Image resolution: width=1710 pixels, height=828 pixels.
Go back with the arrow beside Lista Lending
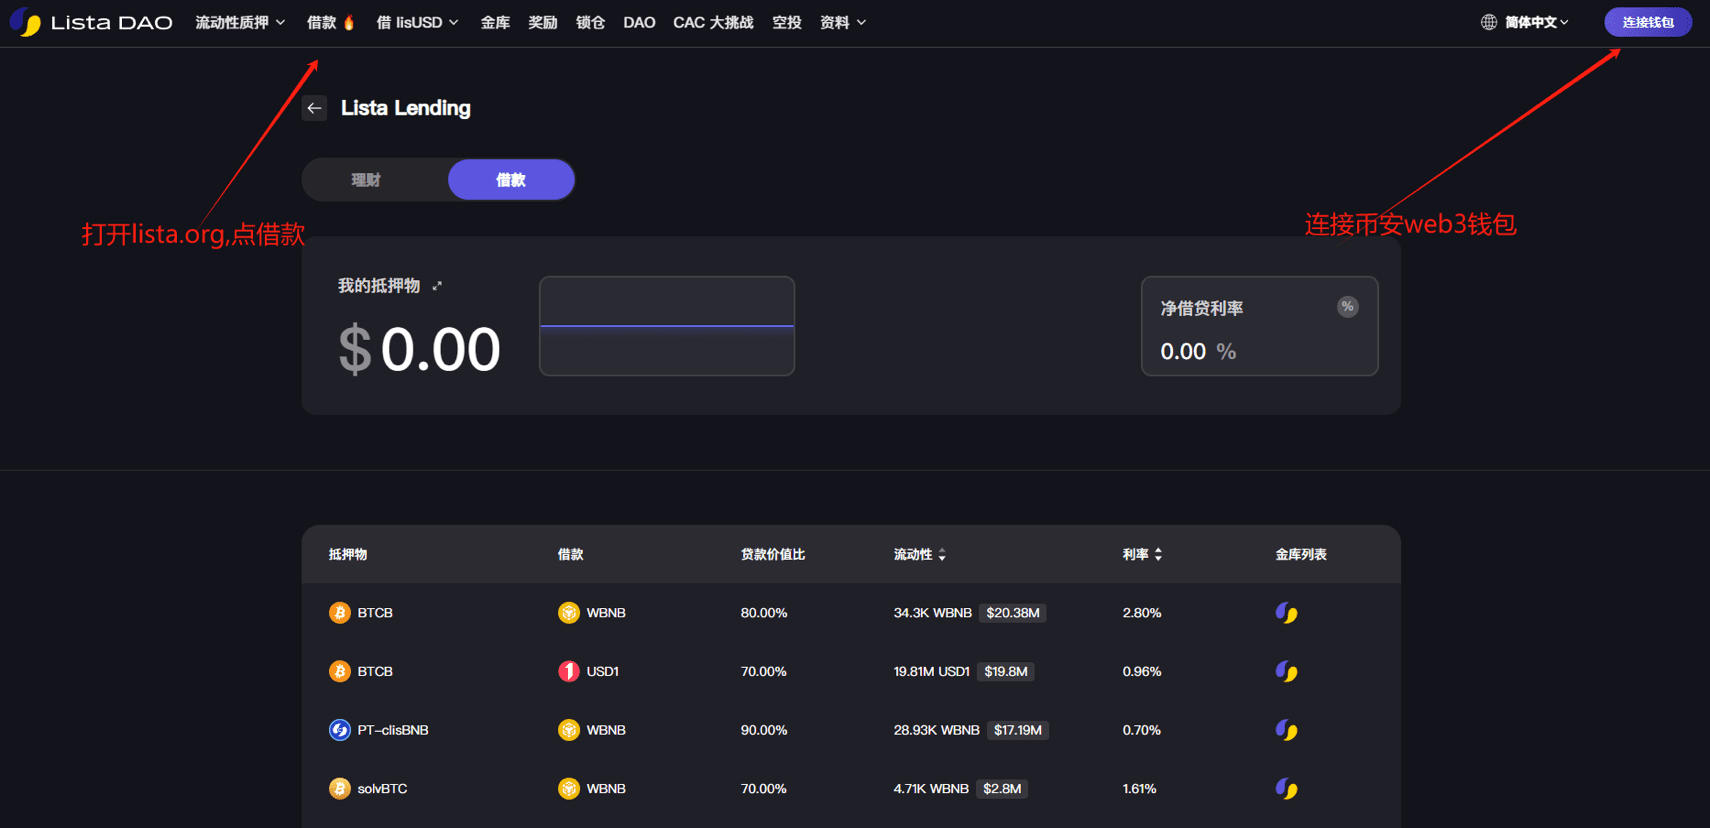click(x=315, y=108)
